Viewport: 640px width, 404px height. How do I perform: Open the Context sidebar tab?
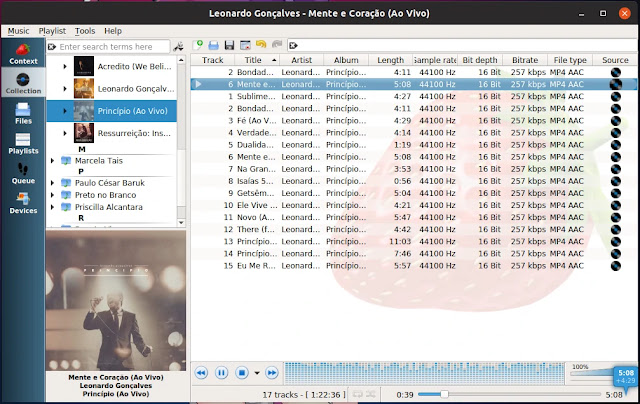tap(23, 54)
